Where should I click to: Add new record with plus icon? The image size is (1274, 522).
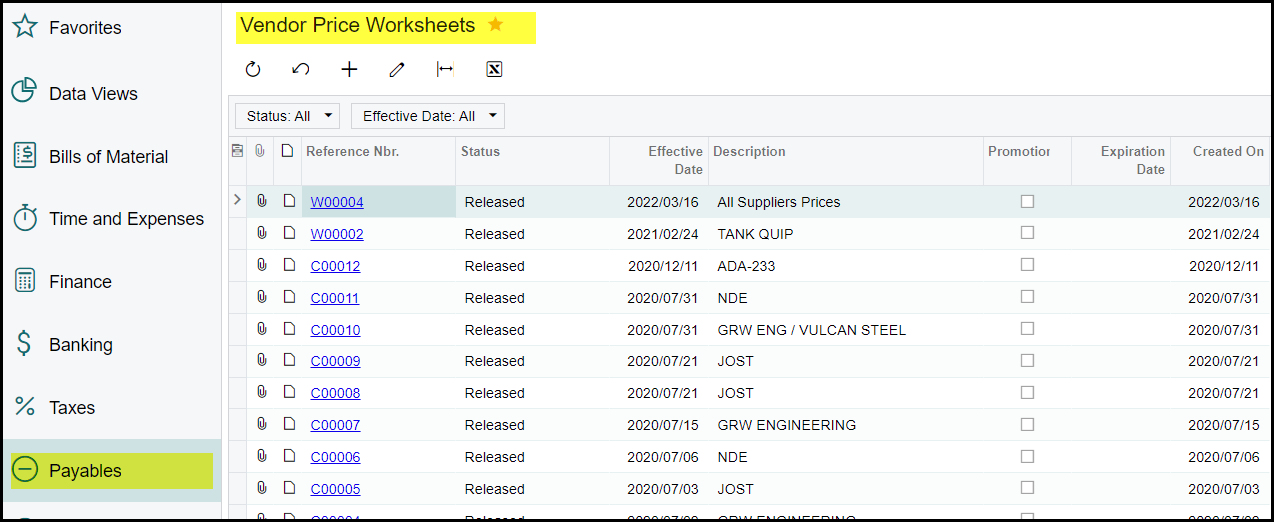coord(349,69)
